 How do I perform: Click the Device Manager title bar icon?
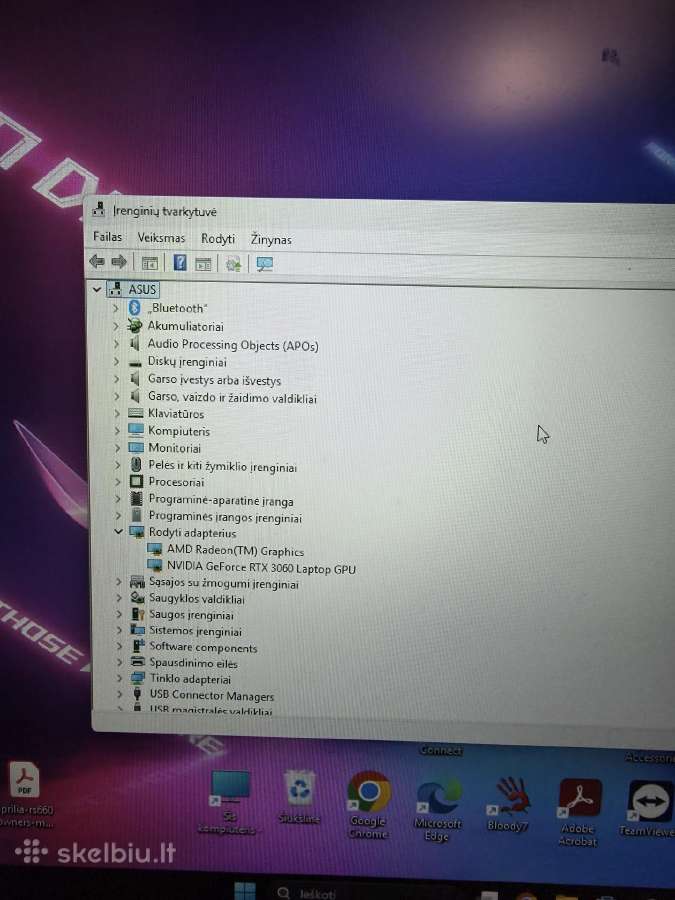point(99,210)
